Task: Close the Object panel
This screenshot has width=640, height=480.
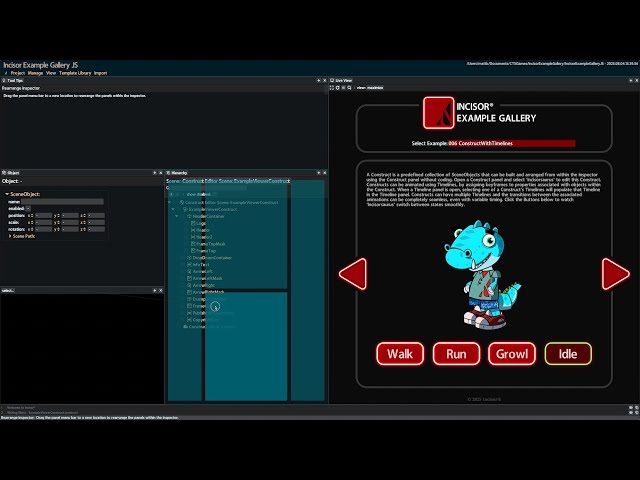Action: [160, 173]
